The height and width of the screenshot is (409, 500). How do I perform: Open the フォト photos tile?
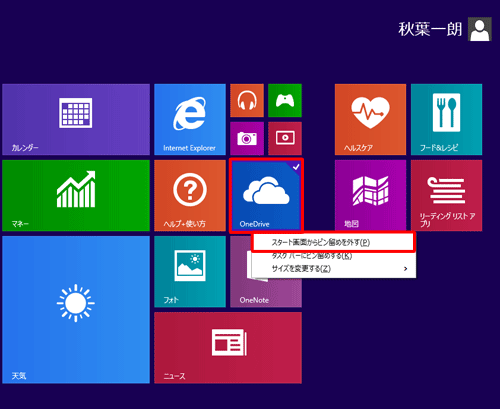click(190, 272)
